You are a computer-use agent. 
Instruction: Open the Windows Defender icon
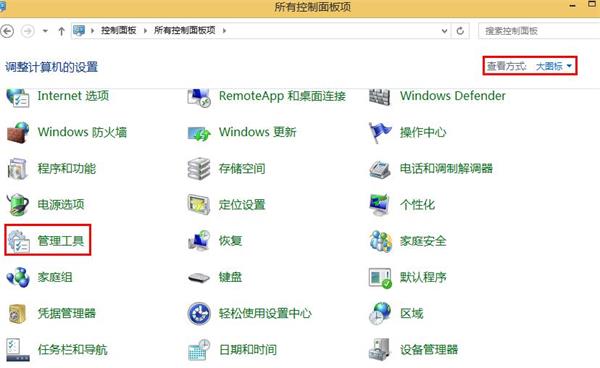[380, 97]
